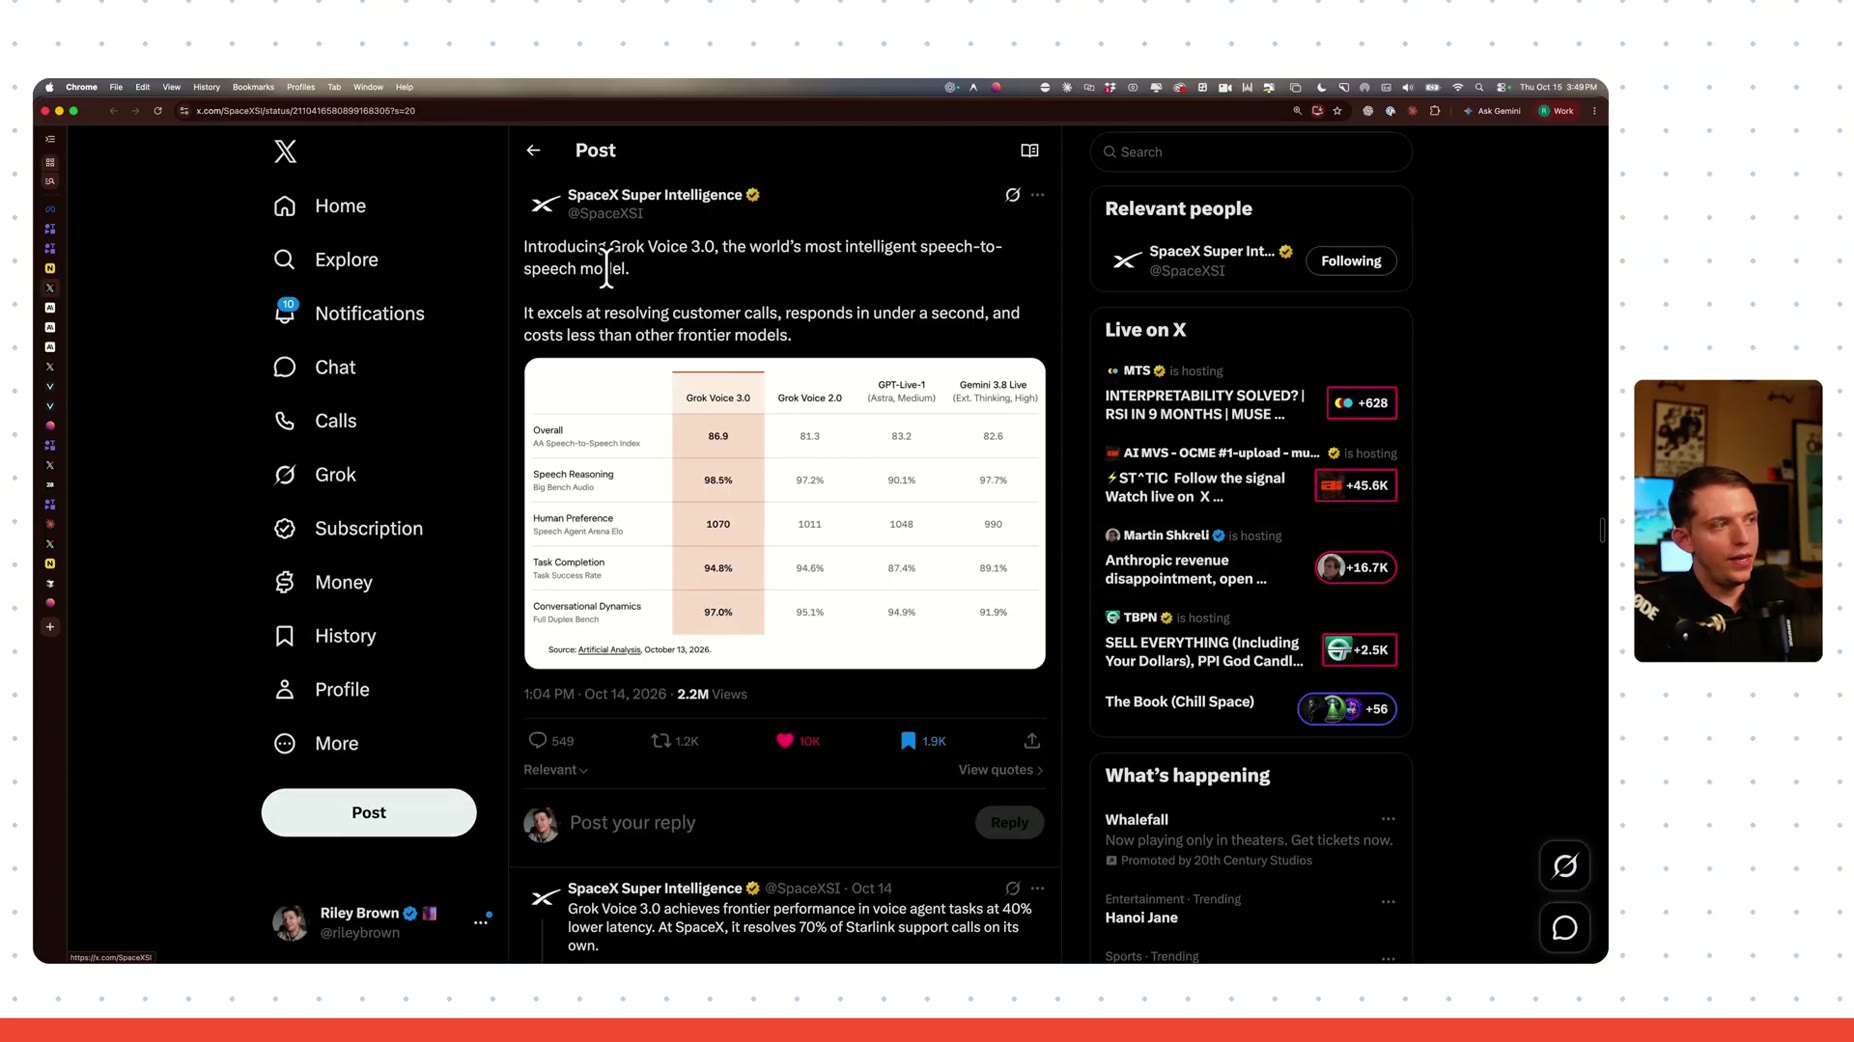
Task: Open Notifications in the sidebar
Action: (x=349, y=314)
